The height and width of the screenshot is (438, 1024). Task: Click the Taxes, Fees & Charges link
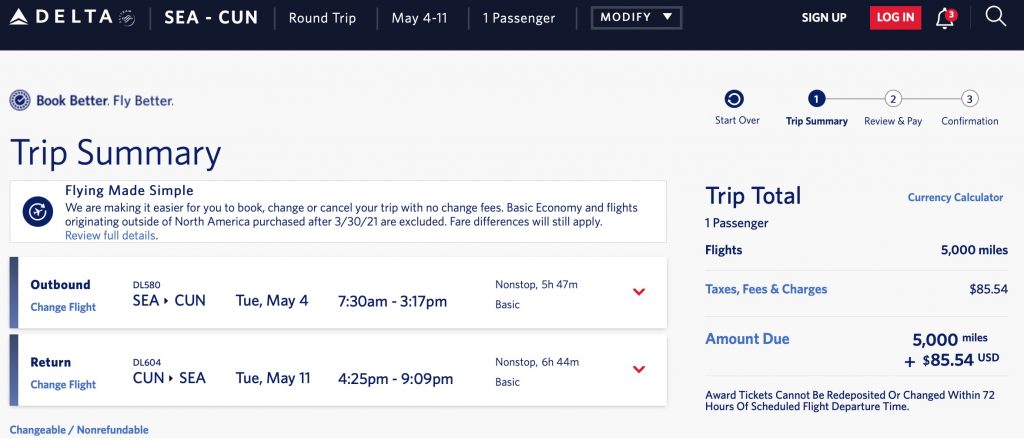pyautogui.click(x=766, y=290)
